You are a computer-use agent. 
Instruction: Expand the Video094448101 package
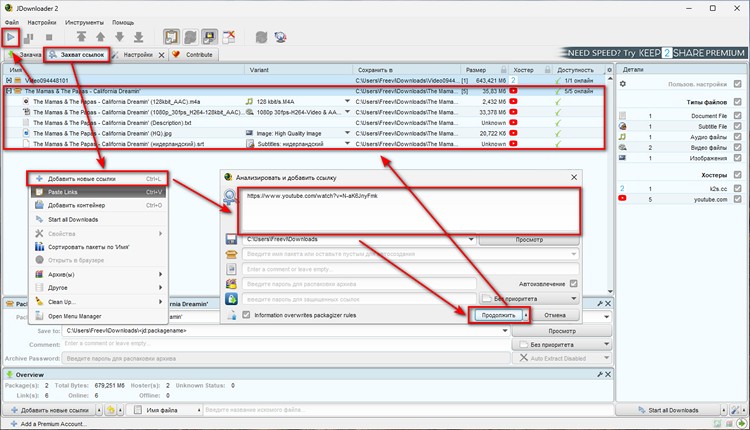(x=9, y=80)
